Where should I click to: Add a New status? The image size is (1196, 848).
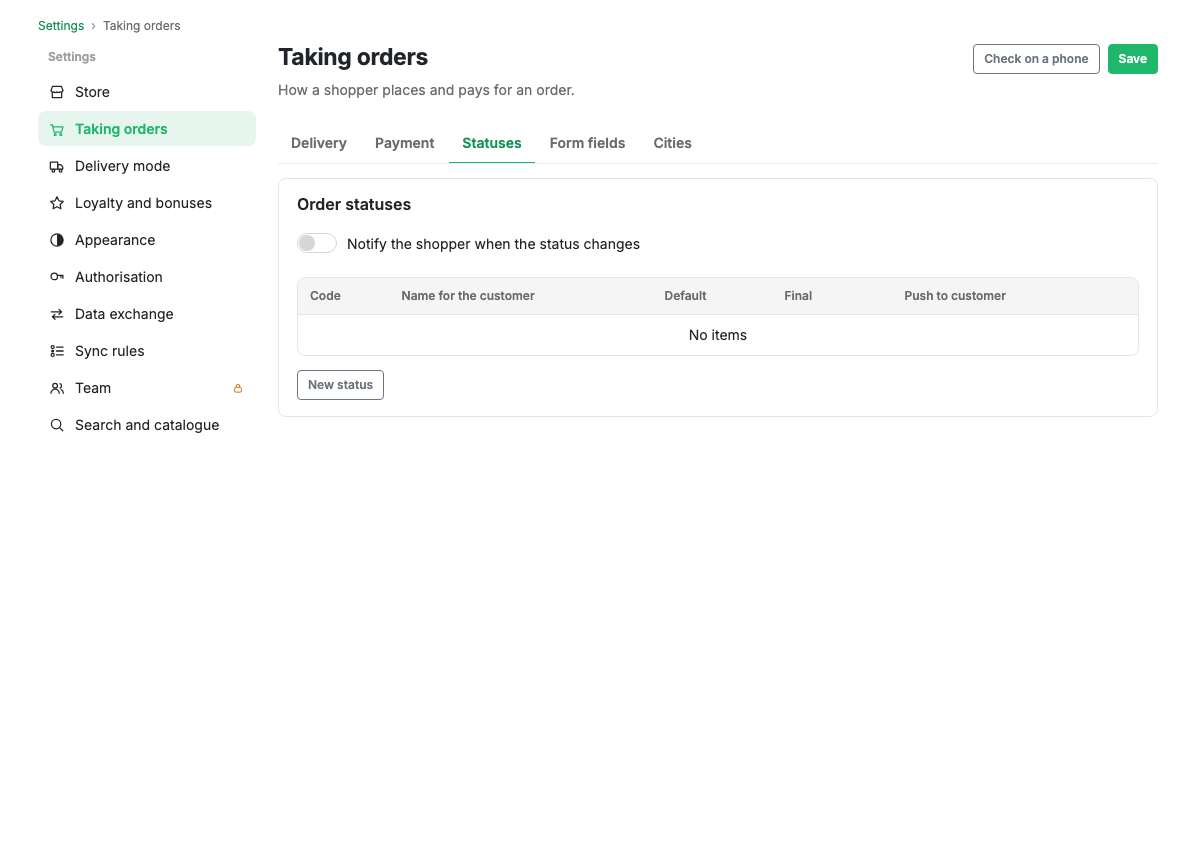340,385
